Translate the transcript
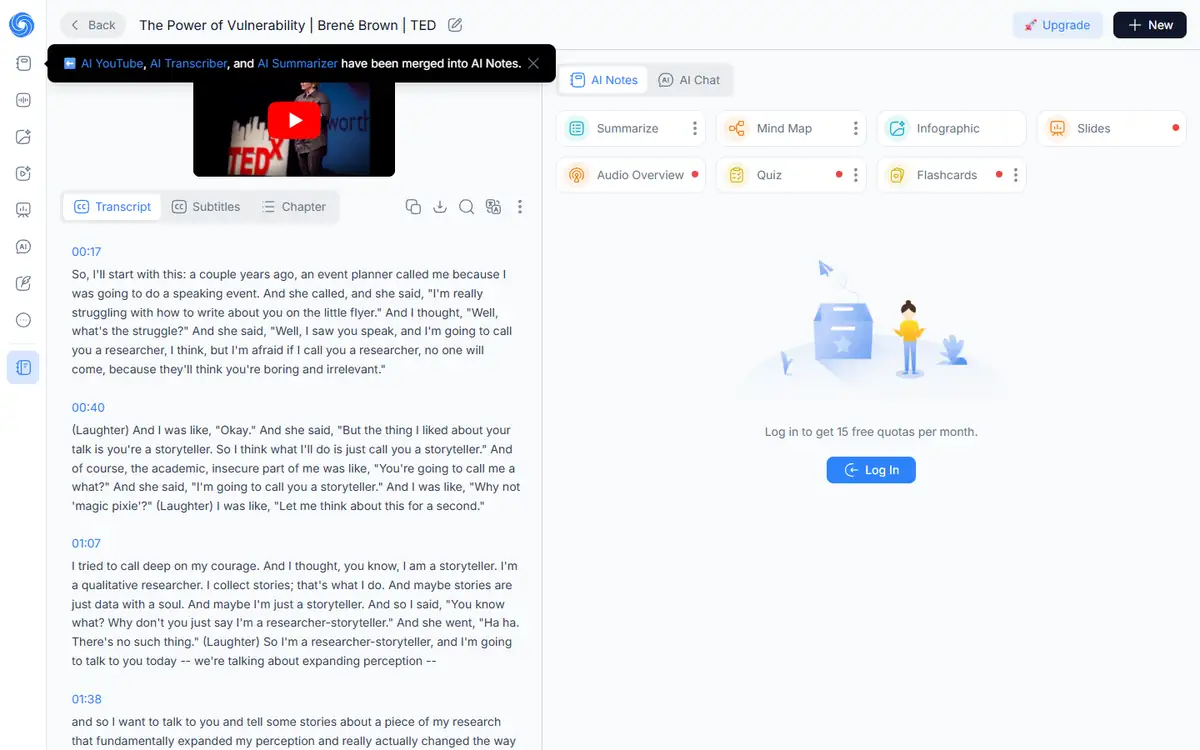The image size is (1200, 750). 493,207
